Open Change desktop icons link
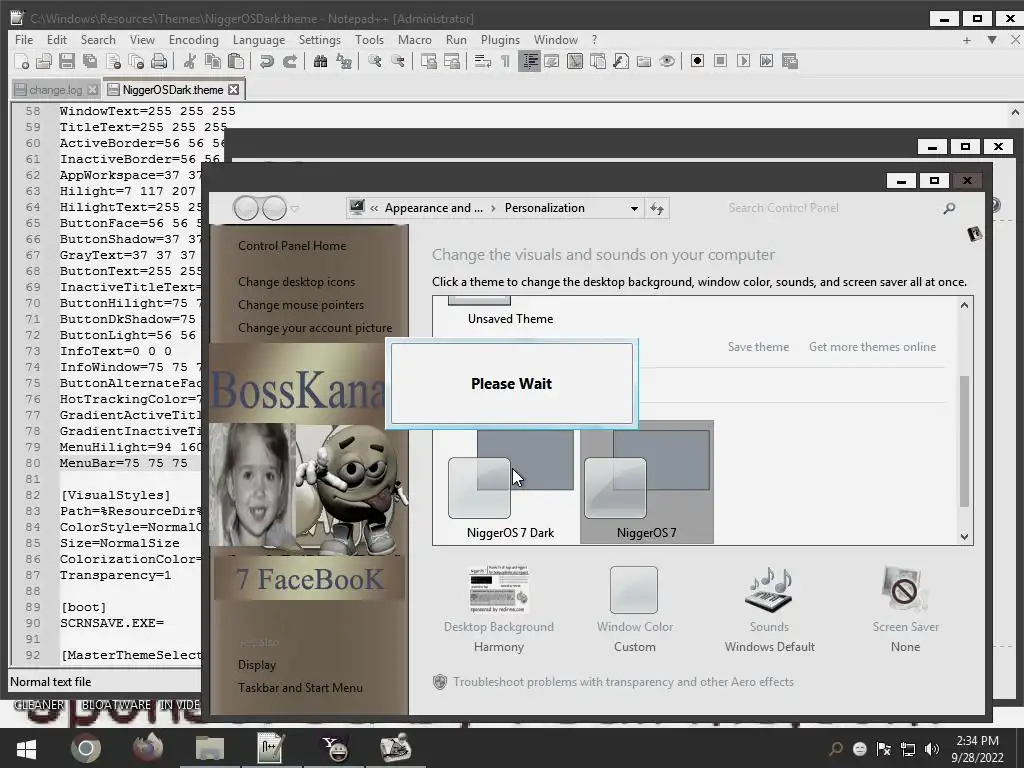1024x768 pixels. pos(296,282)
